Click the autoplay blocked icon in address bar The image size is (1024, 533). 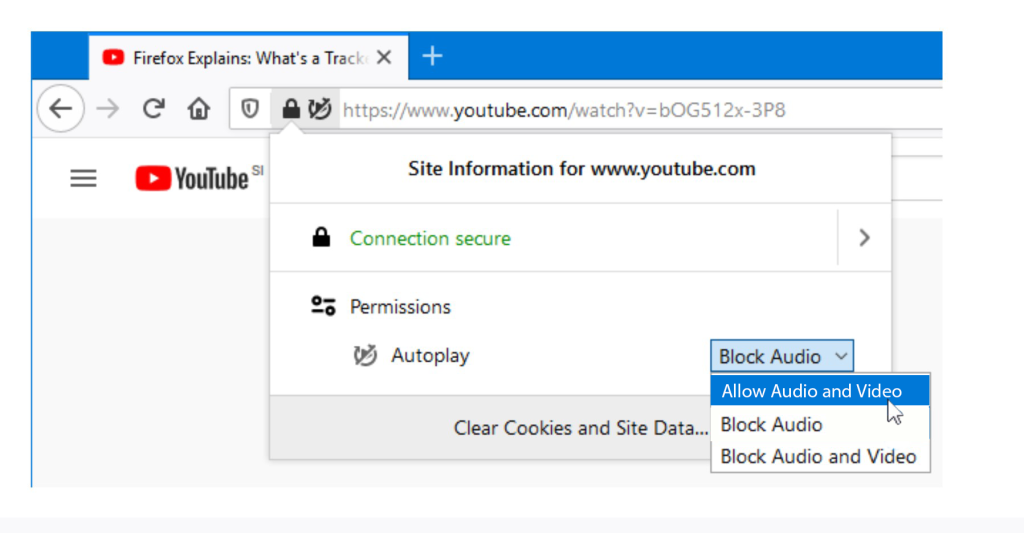pyautogui.click(x=320, y=108)
